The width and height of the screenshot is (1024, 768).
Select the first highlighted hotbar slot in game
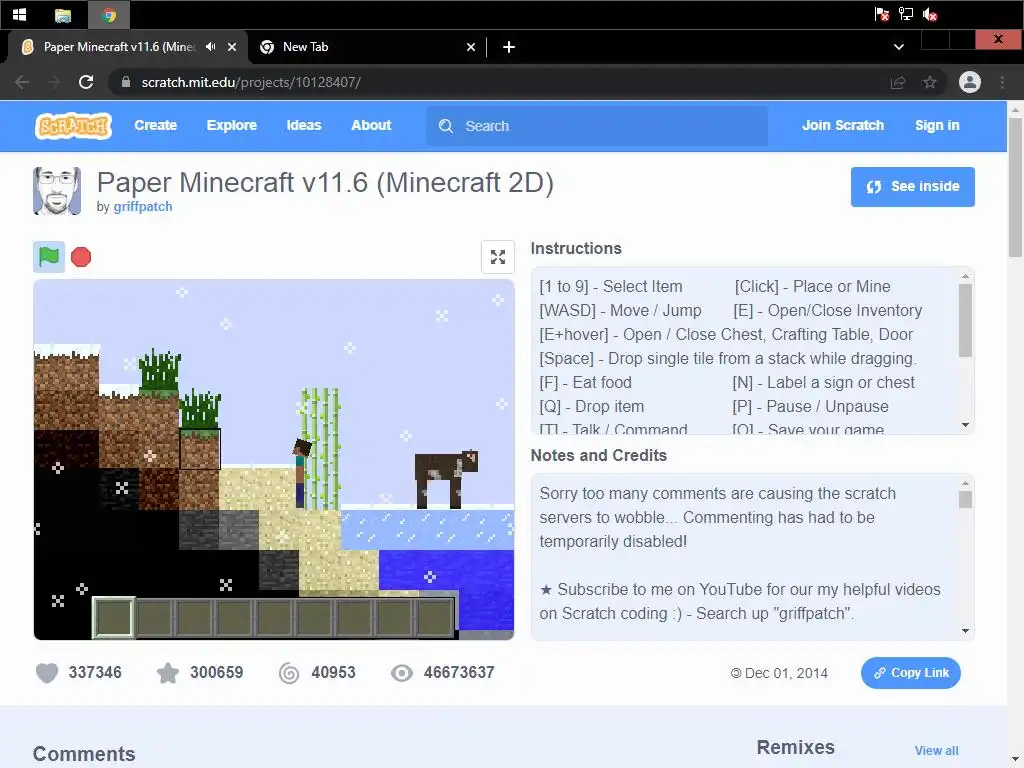point(114,617)
